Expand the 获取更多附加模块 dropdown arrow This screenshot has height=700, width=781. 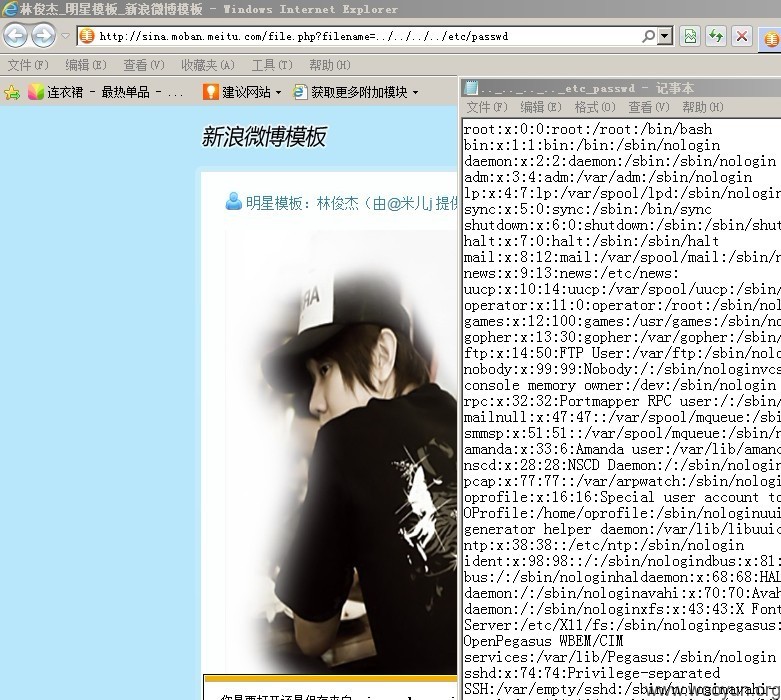(415, 93)
